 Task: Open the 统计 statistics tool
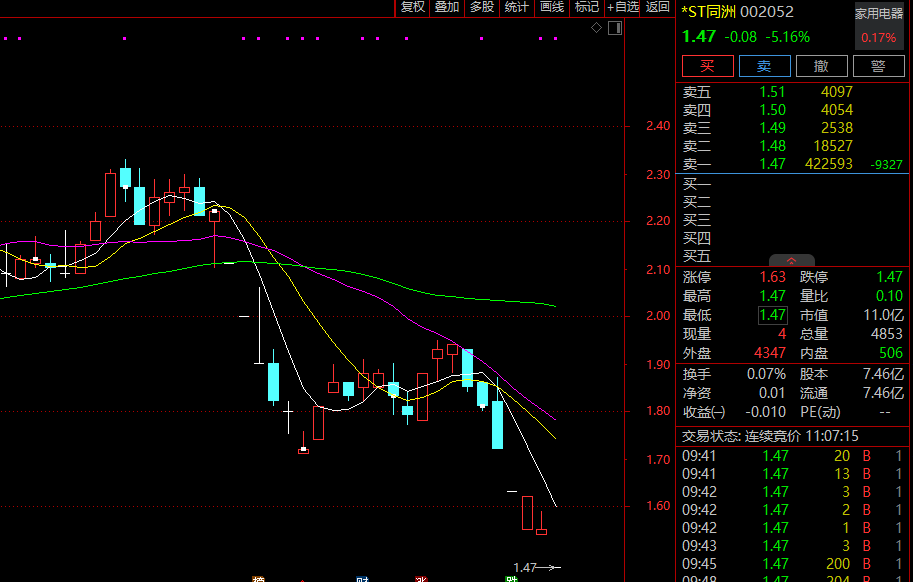click(517, 7)
